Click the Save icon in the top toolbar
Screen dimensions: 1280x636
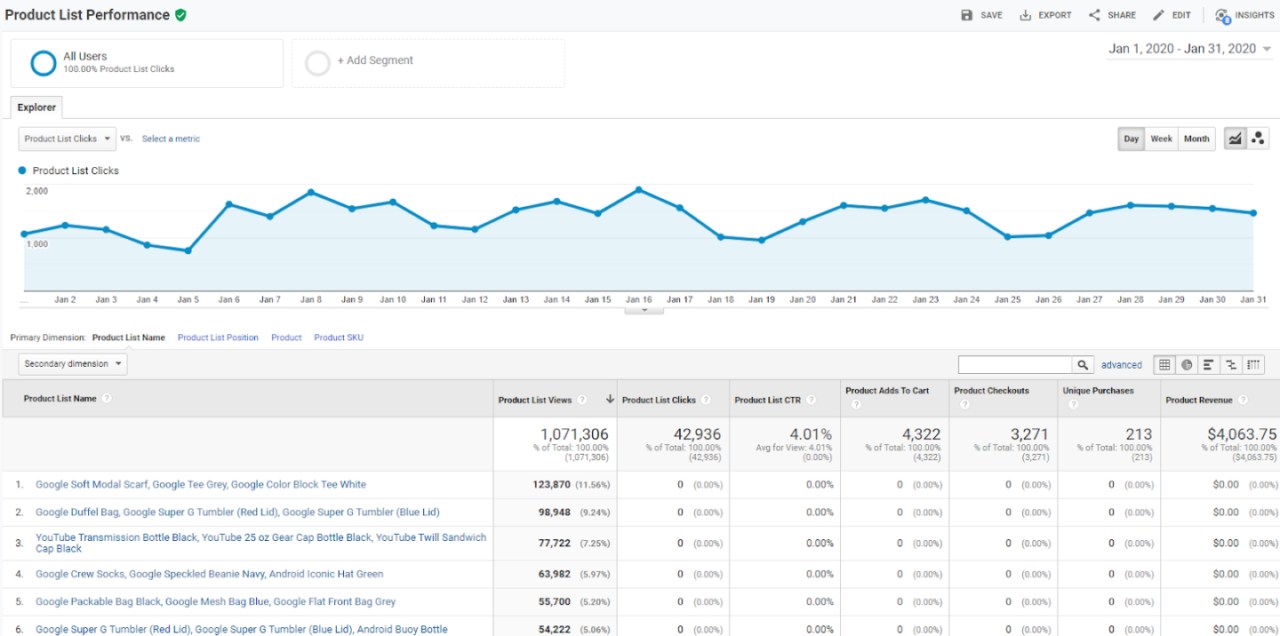coord(967,15)
